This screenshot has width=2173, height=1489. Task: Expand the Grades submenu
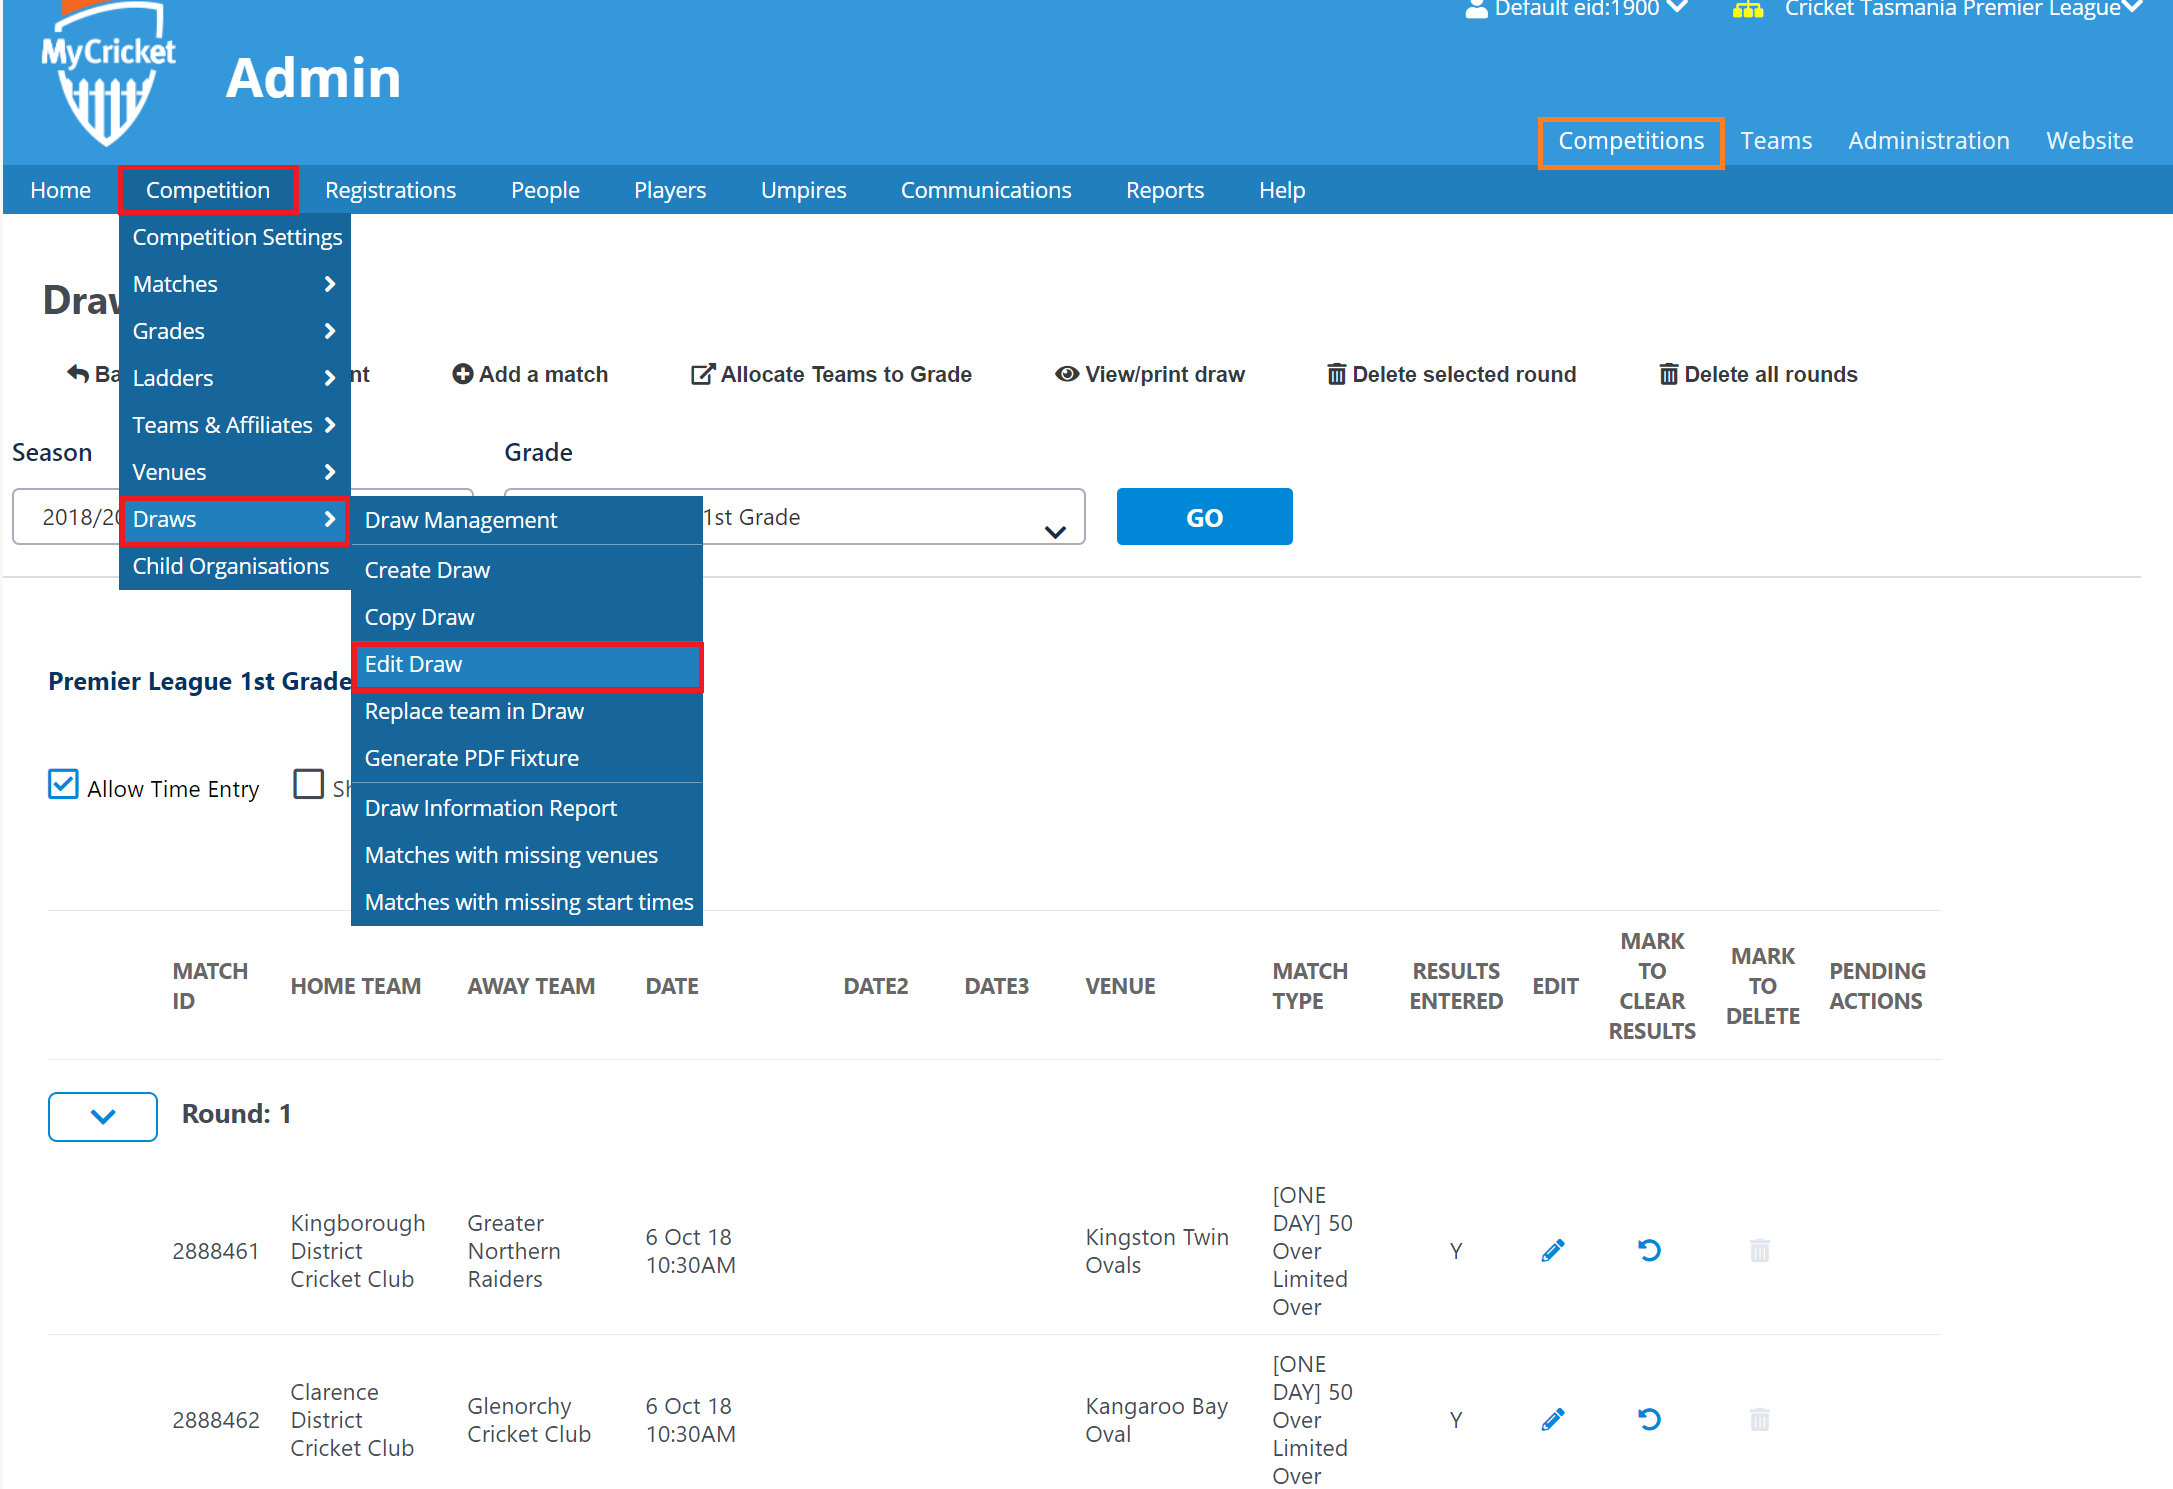[234, 331]
